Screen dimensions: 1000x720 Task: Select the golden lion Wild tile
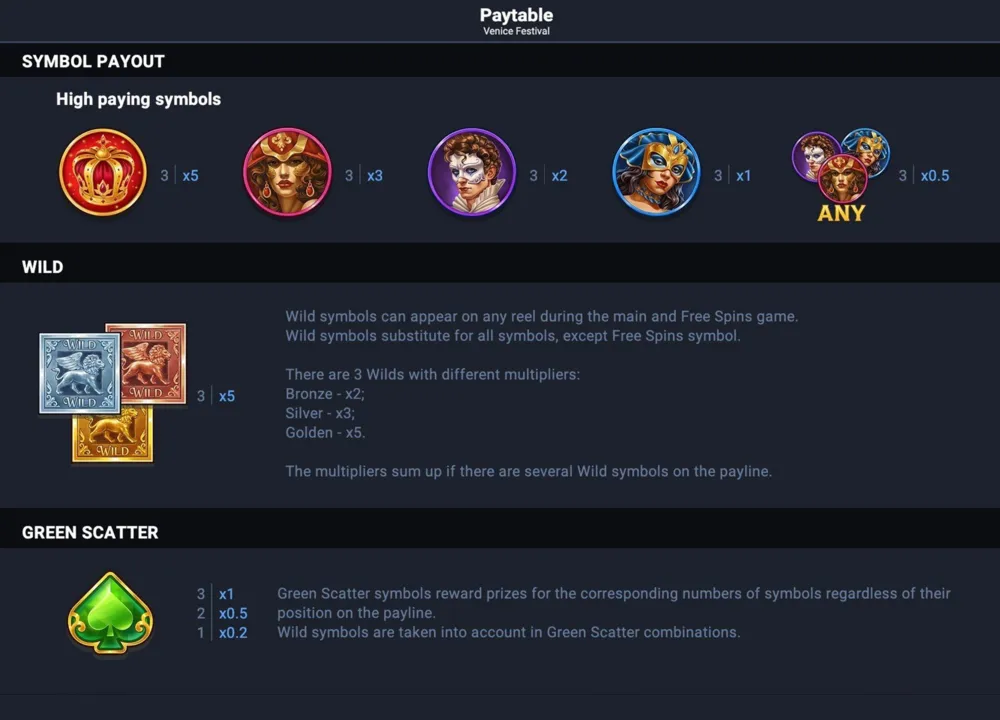tap(112, 435)
